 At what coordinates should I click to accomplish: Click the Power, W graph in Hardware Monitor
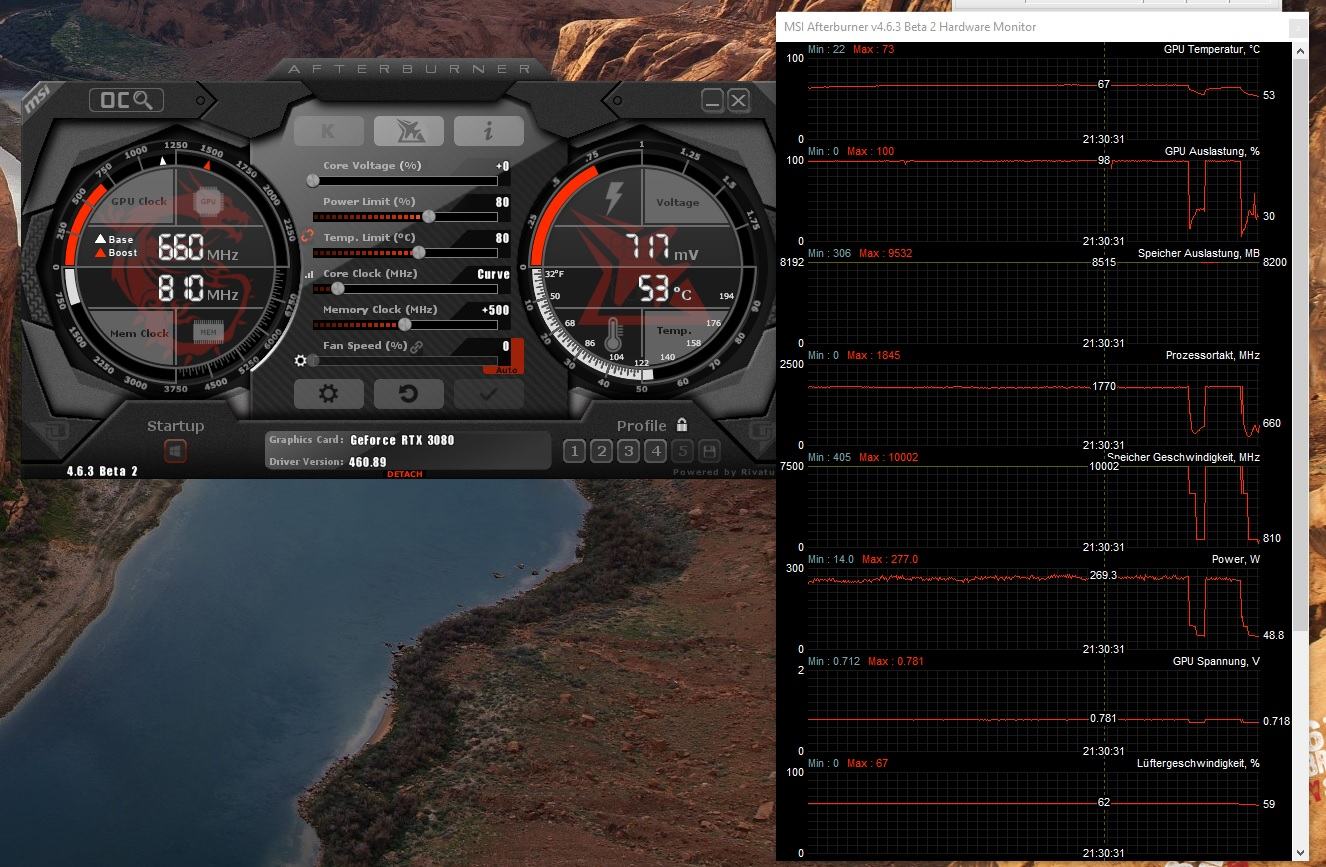tap(1033, 608)
